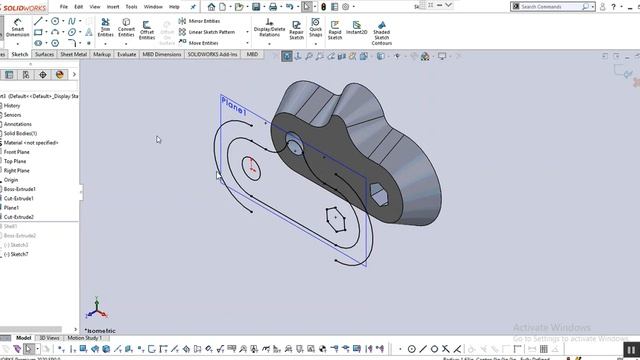Toggle Shaded Sketch Contours
The width and height of the screenshot is (640, 360).
click(x=382, y=33)
